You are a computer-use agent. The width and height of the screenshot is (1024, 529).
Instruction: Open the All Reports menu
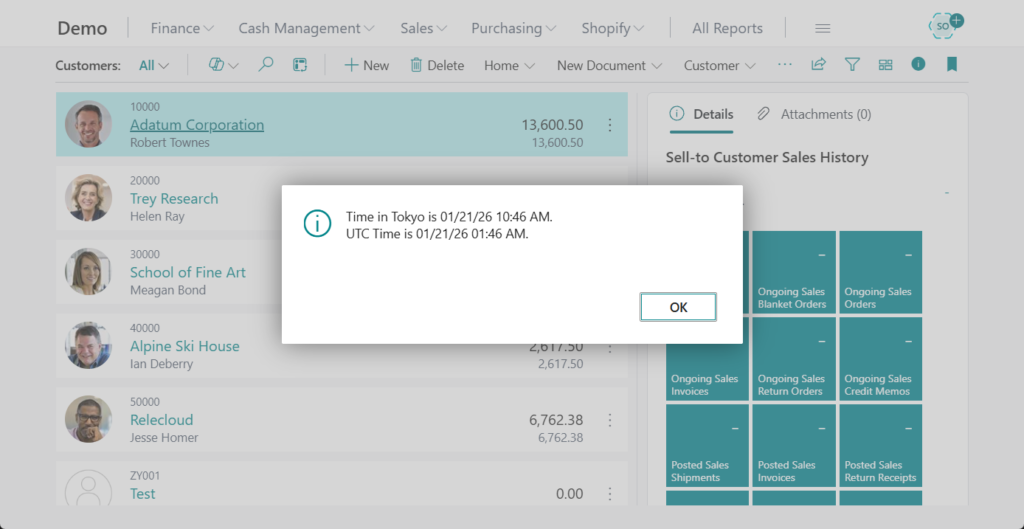click(727, 28)
